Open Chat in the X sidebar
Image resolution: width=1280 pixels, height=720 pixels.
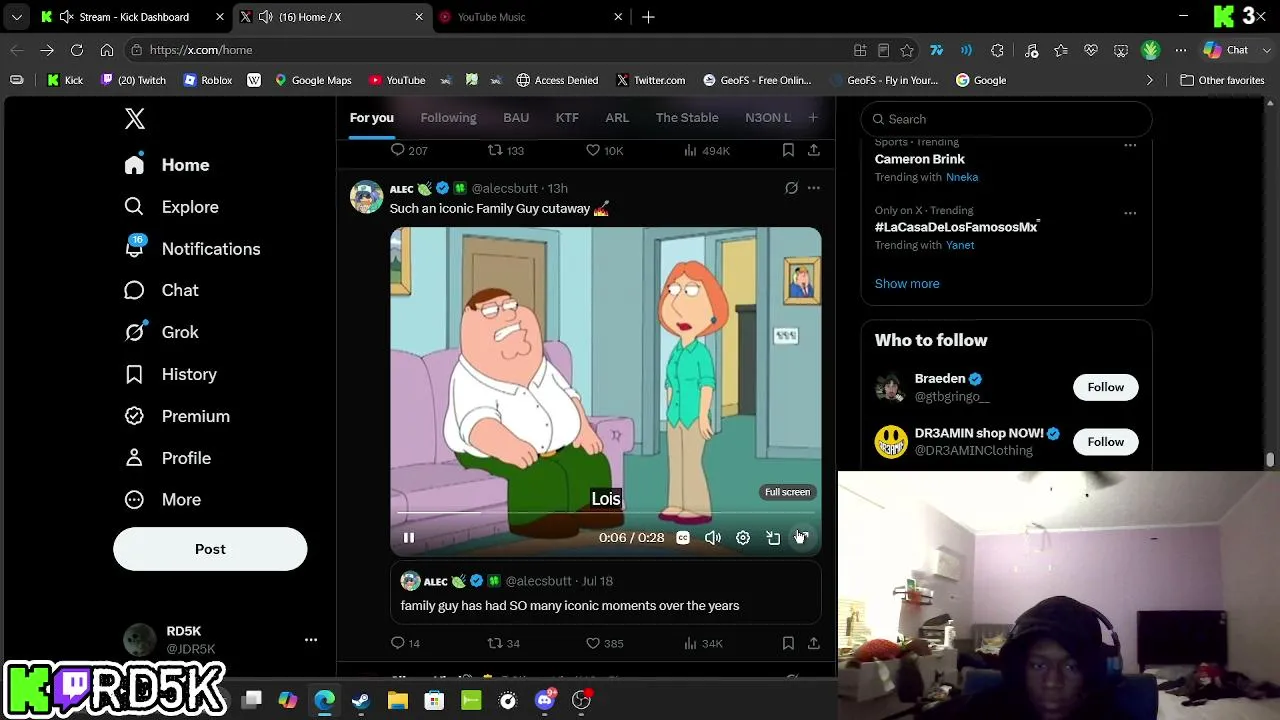(161, 290)
